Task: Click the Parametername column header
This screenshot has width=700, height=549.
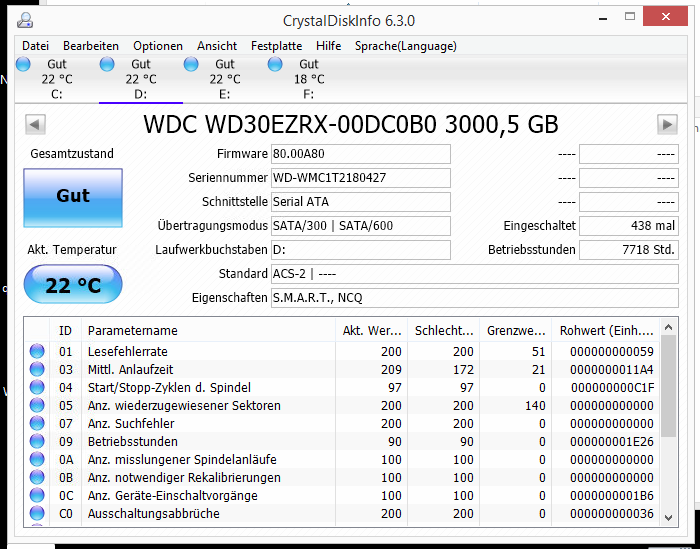Action: coord(208,330)
